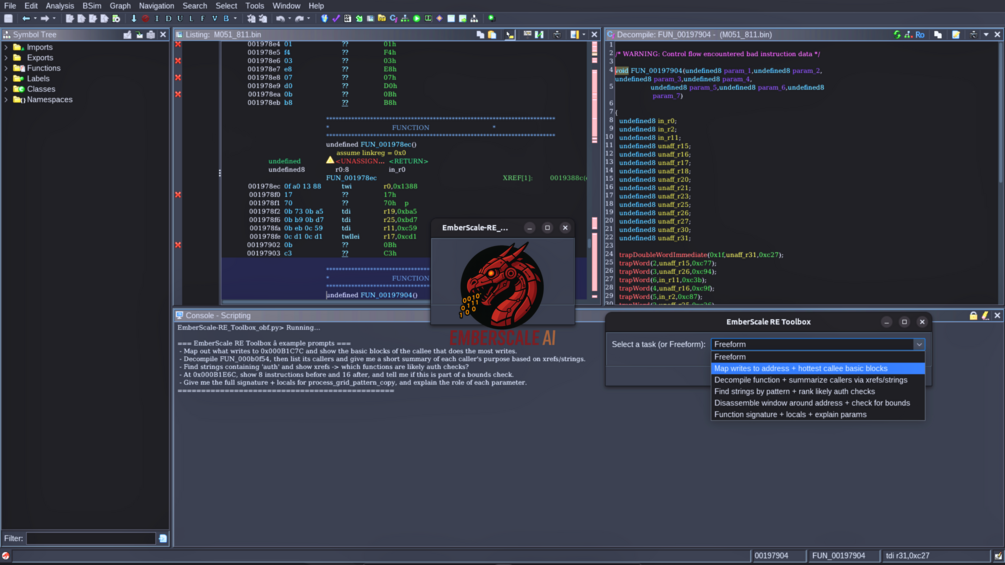Click the 'B' next-bookmark toolbar icon
1005x565 pixels.
(226, 19)
